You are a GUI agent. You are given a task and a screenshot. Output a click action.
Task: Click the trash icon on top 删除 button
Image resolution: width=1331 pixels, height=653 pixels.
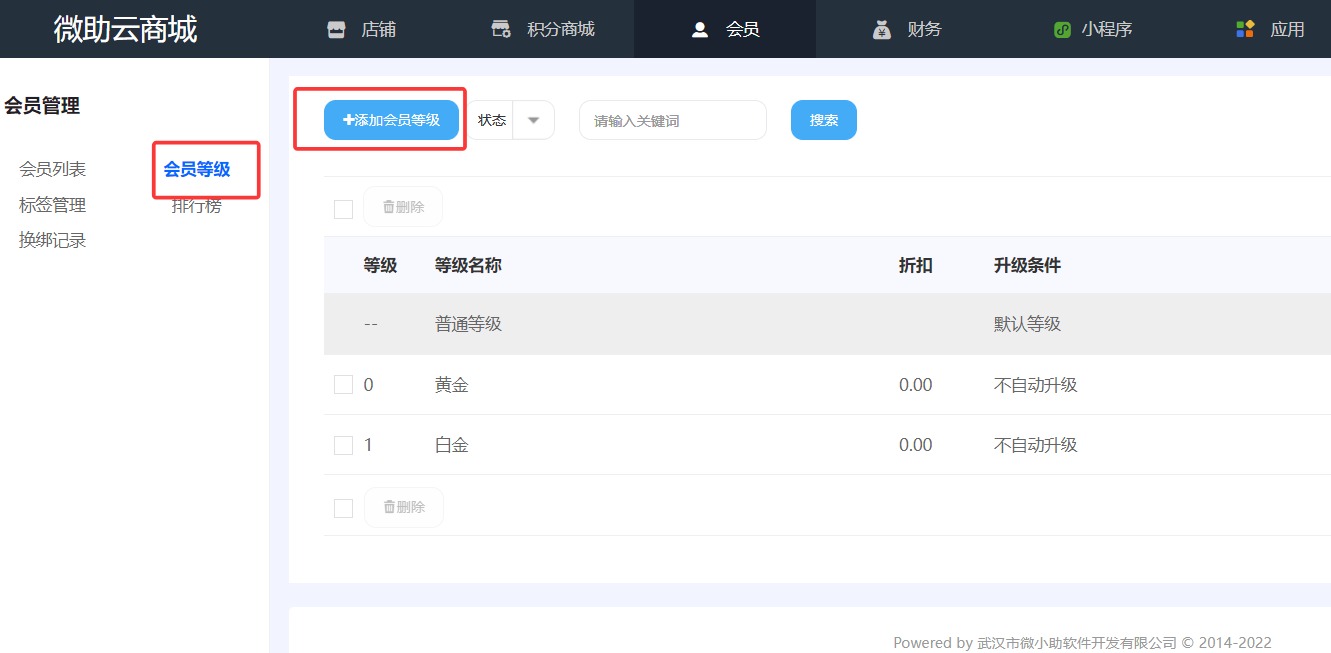[389, 206]
